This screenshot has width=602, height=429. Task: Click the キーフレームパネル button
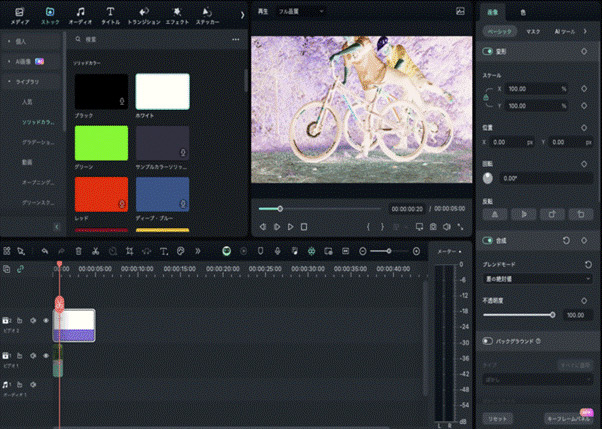tap(568, 417)
